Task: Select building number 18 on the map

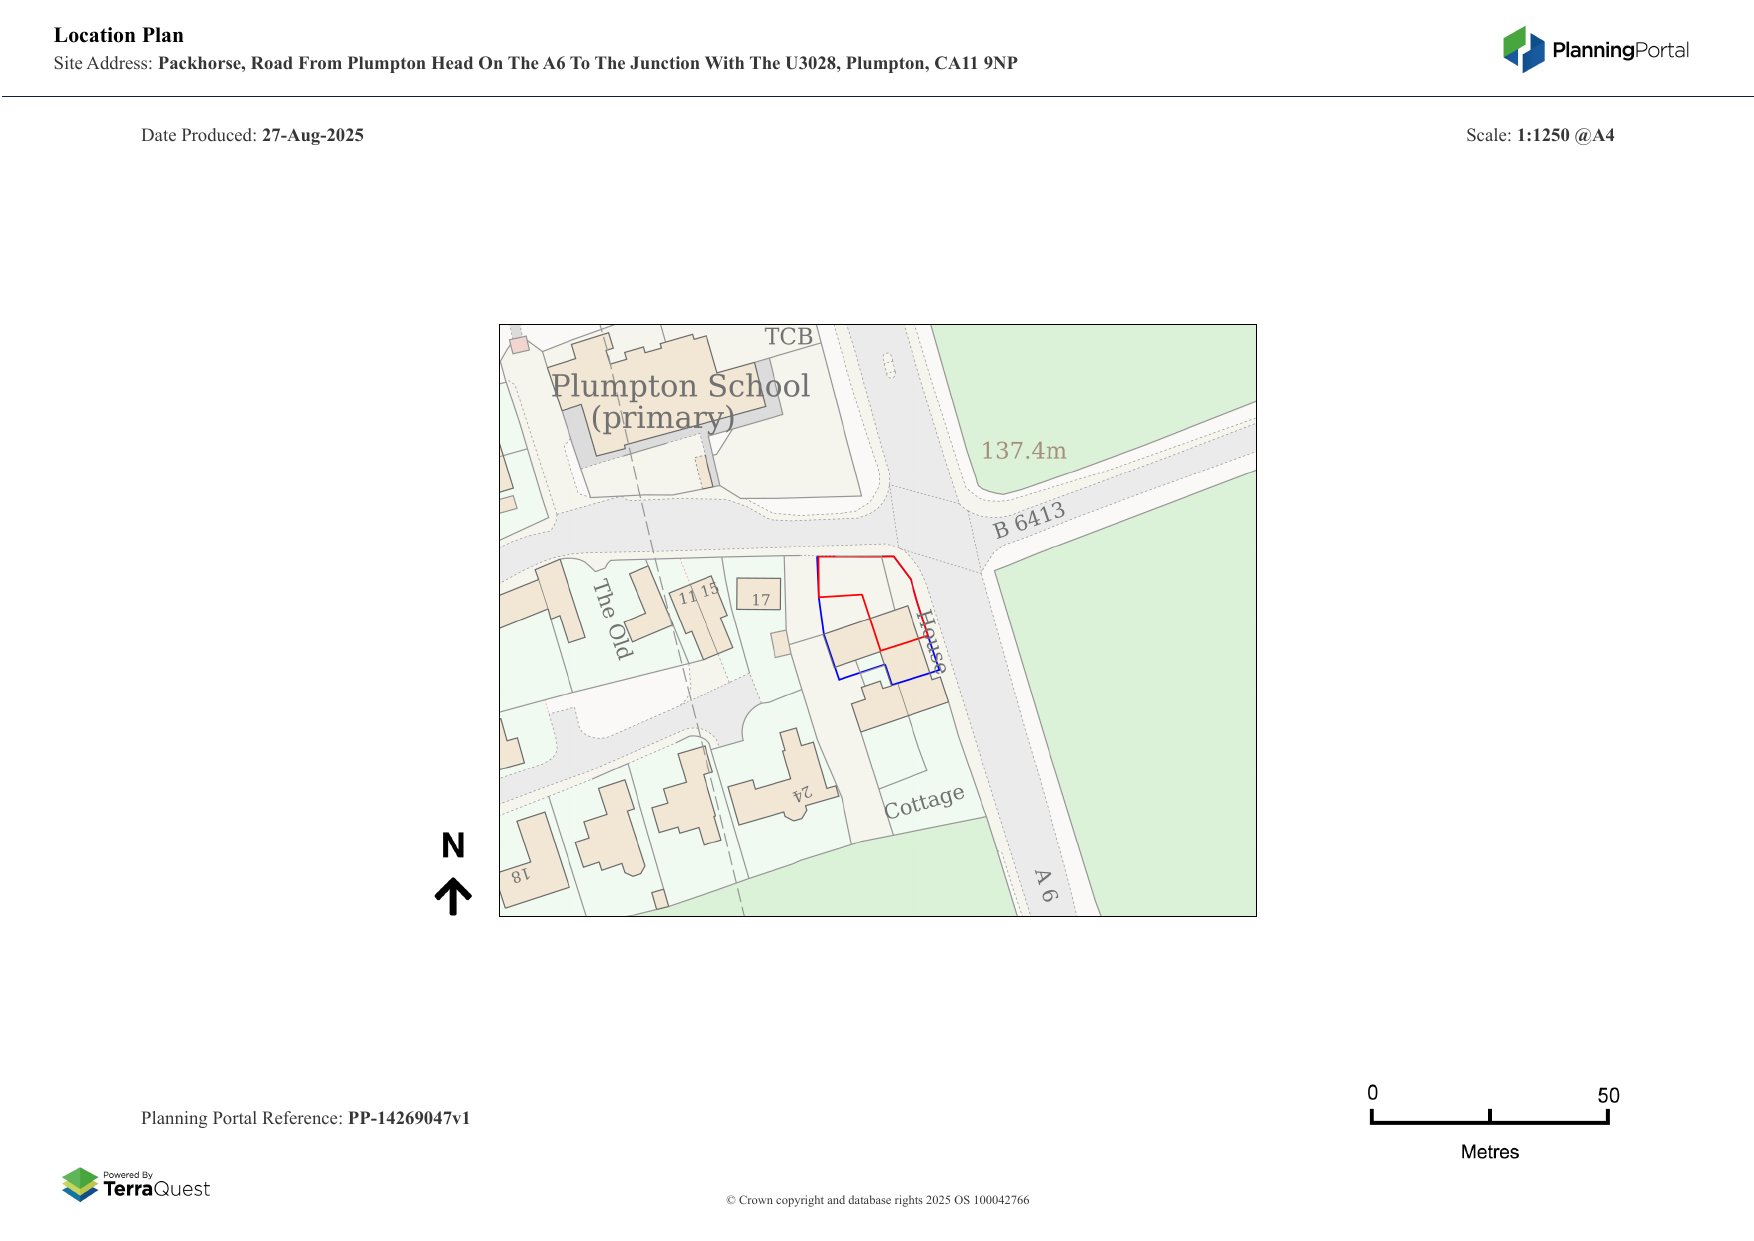Action: pos(521,876)
